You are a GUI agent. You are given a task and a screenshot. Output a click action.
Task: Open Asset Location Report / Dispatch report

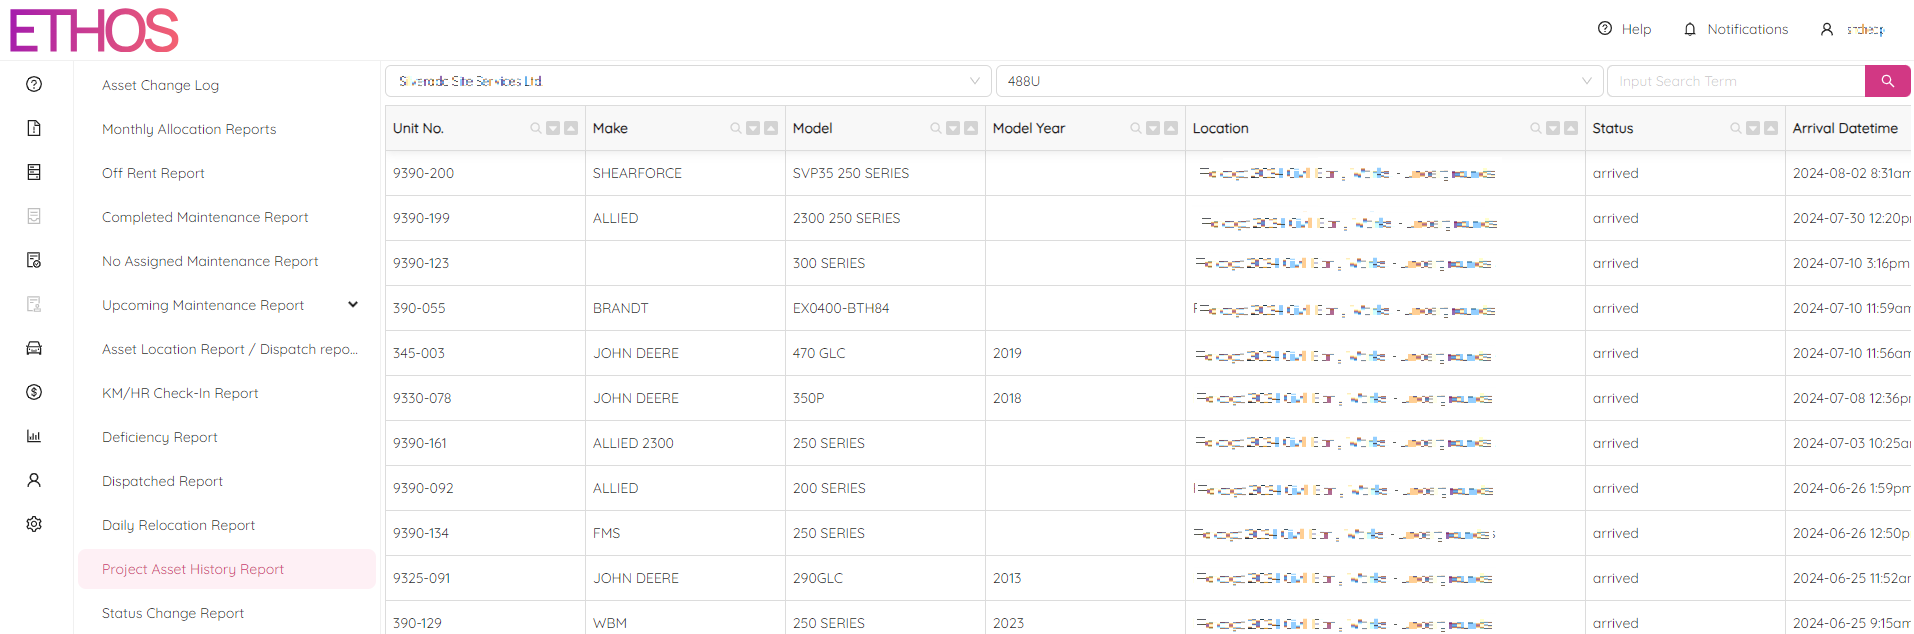tap(230, 349)
